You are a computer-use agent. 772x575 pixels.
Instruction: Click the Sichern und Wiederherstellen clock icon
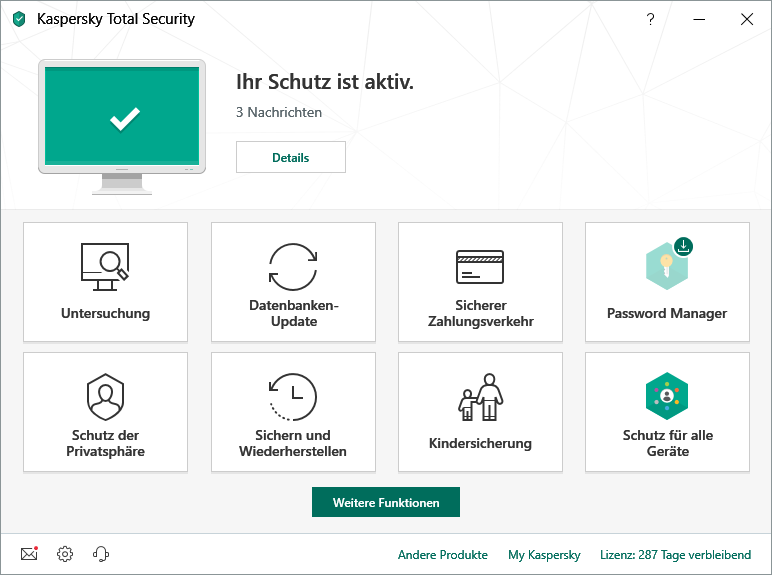pos(293,397)
